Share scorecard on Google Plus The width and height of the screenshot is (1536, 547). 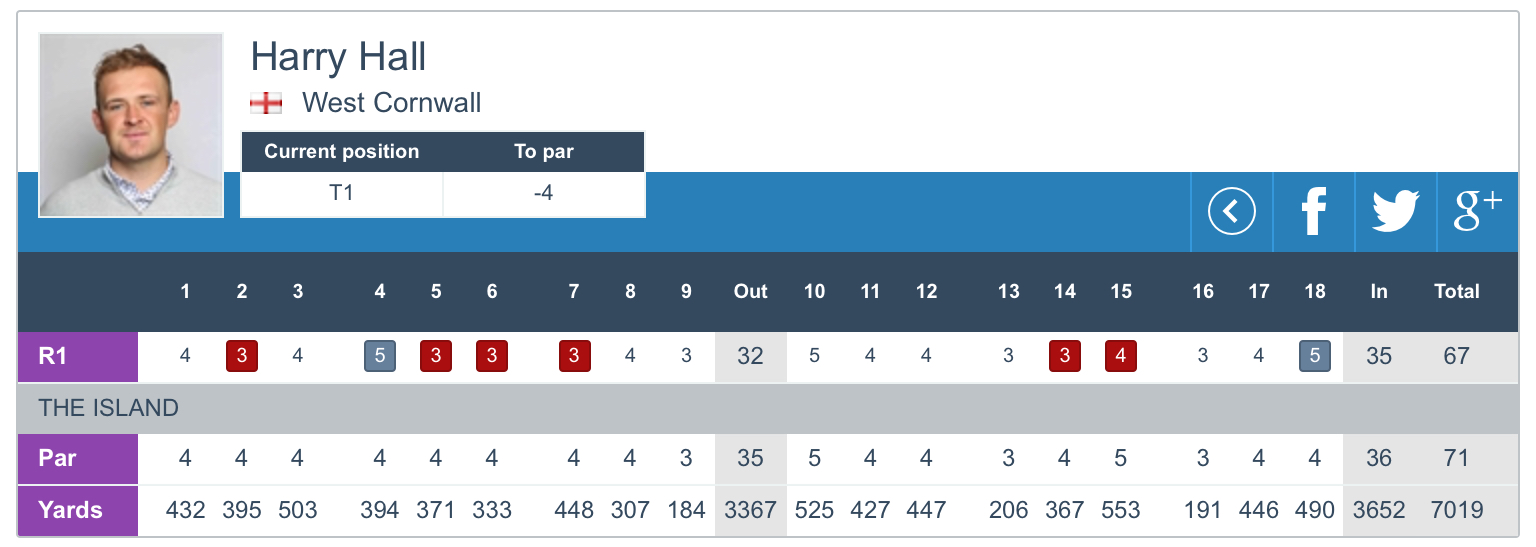[1477, 212]
